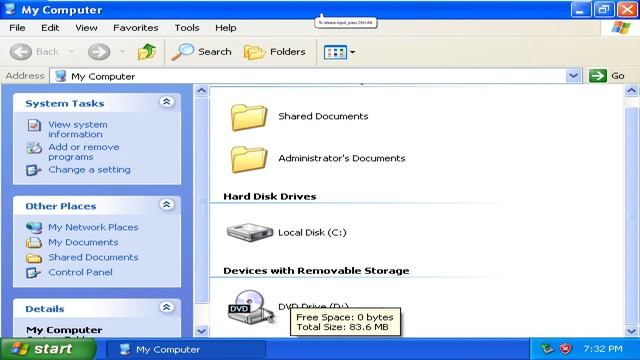640x360 pixels.
Task: Open My Network Places link
Action: (x=93, y=227)
